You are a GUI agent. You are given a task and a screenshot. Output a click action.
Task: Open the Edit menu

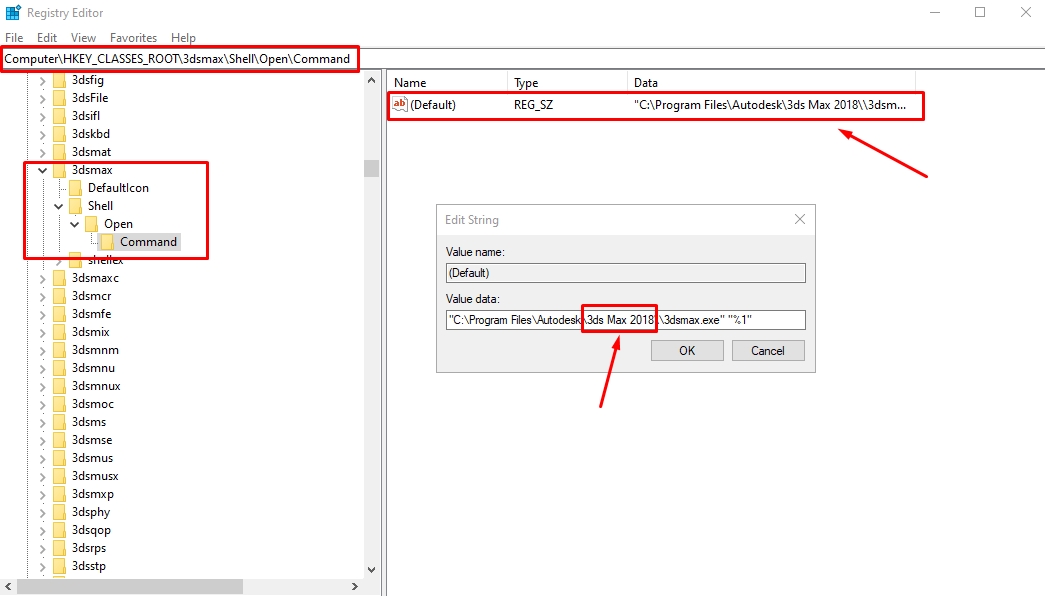point(47,38)
